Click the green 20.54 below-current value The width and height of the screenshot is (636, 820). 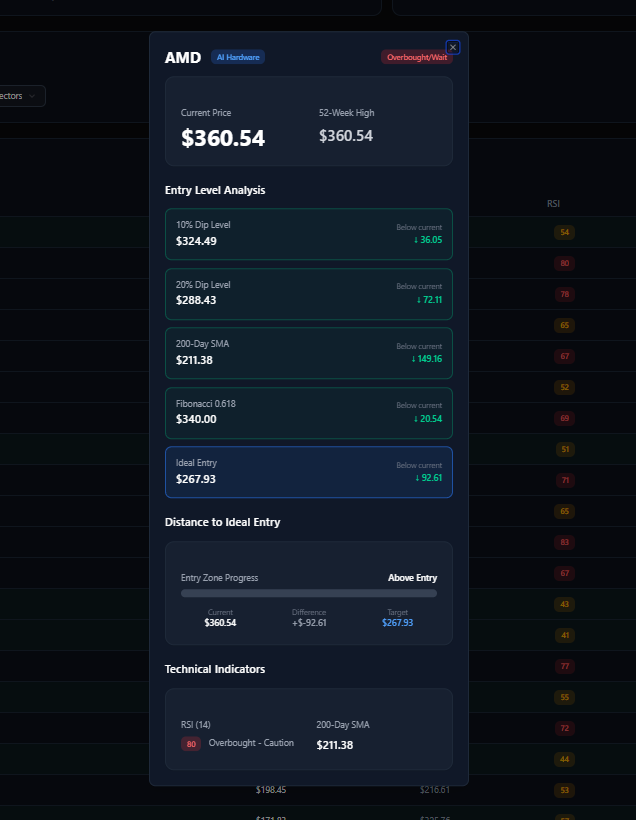coord(428,419)
